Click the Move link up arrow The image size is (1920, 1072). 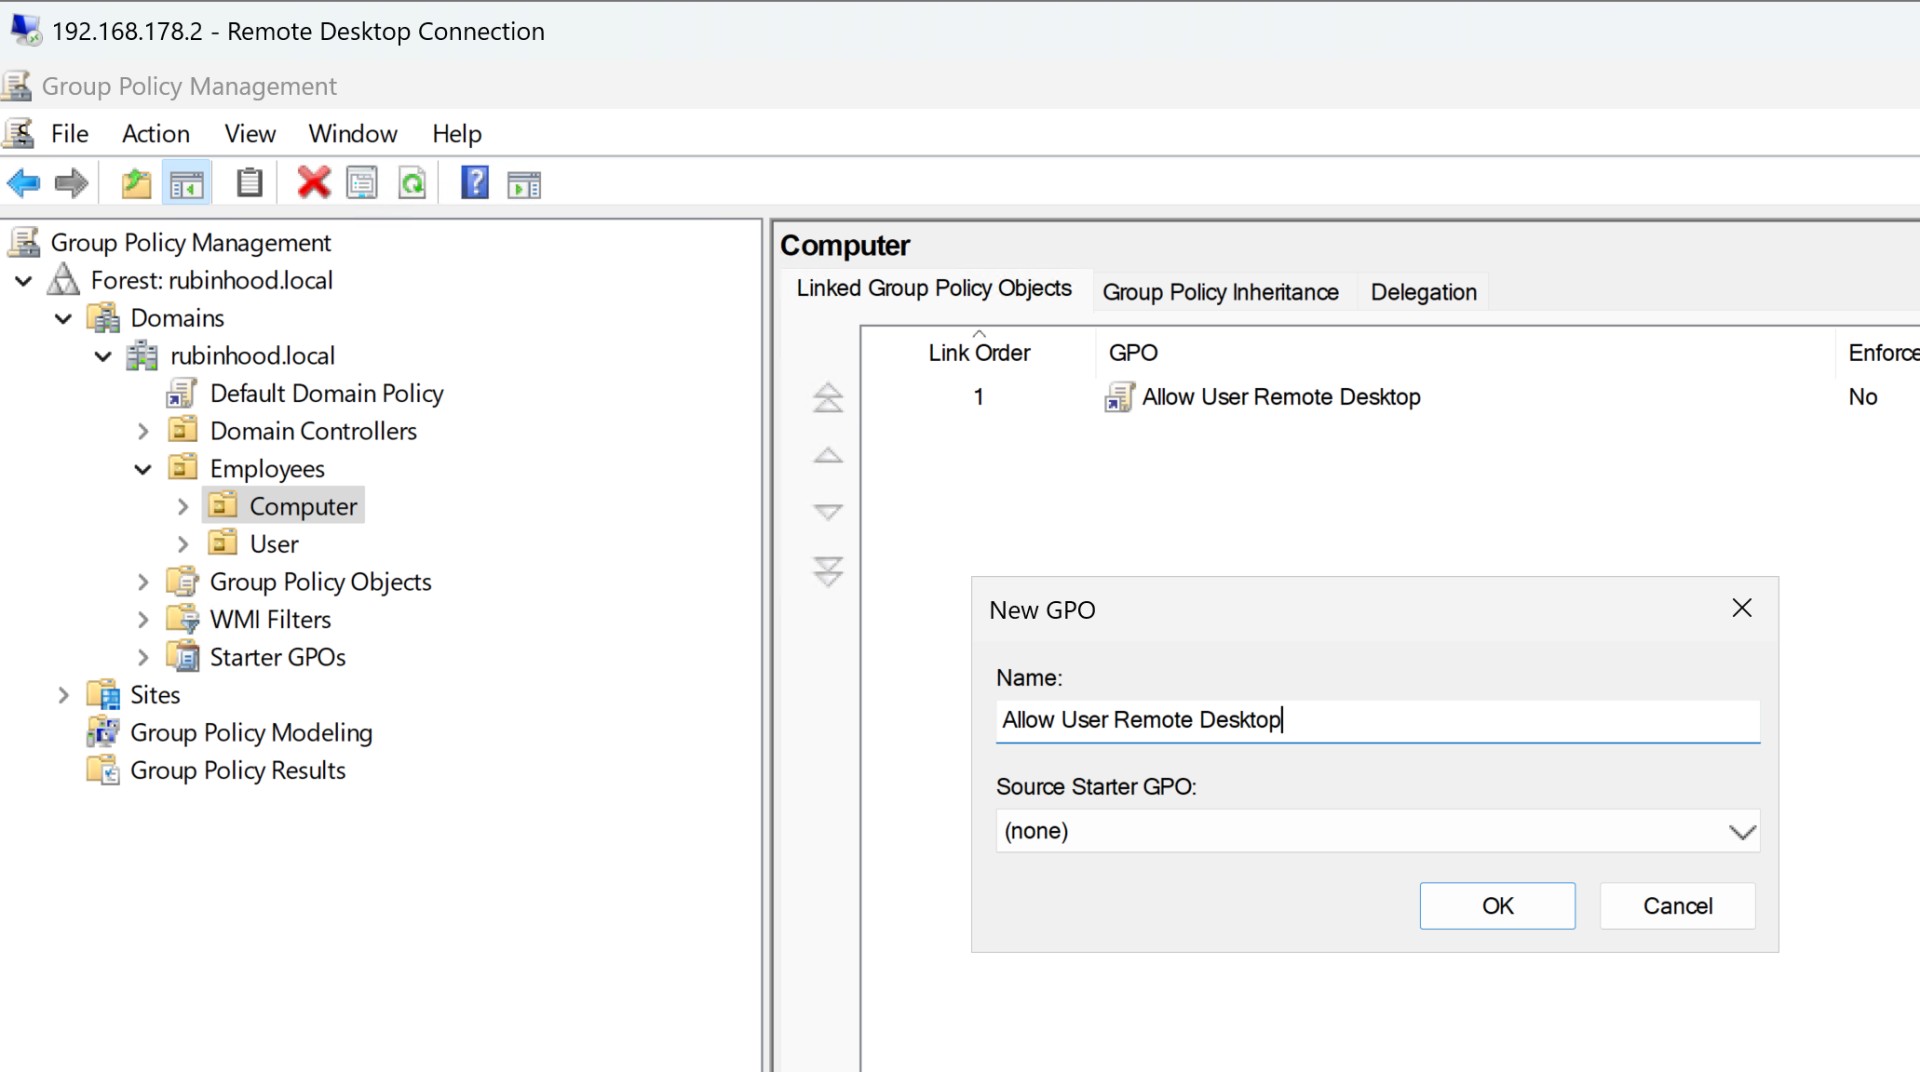click(x=827, y=456)
